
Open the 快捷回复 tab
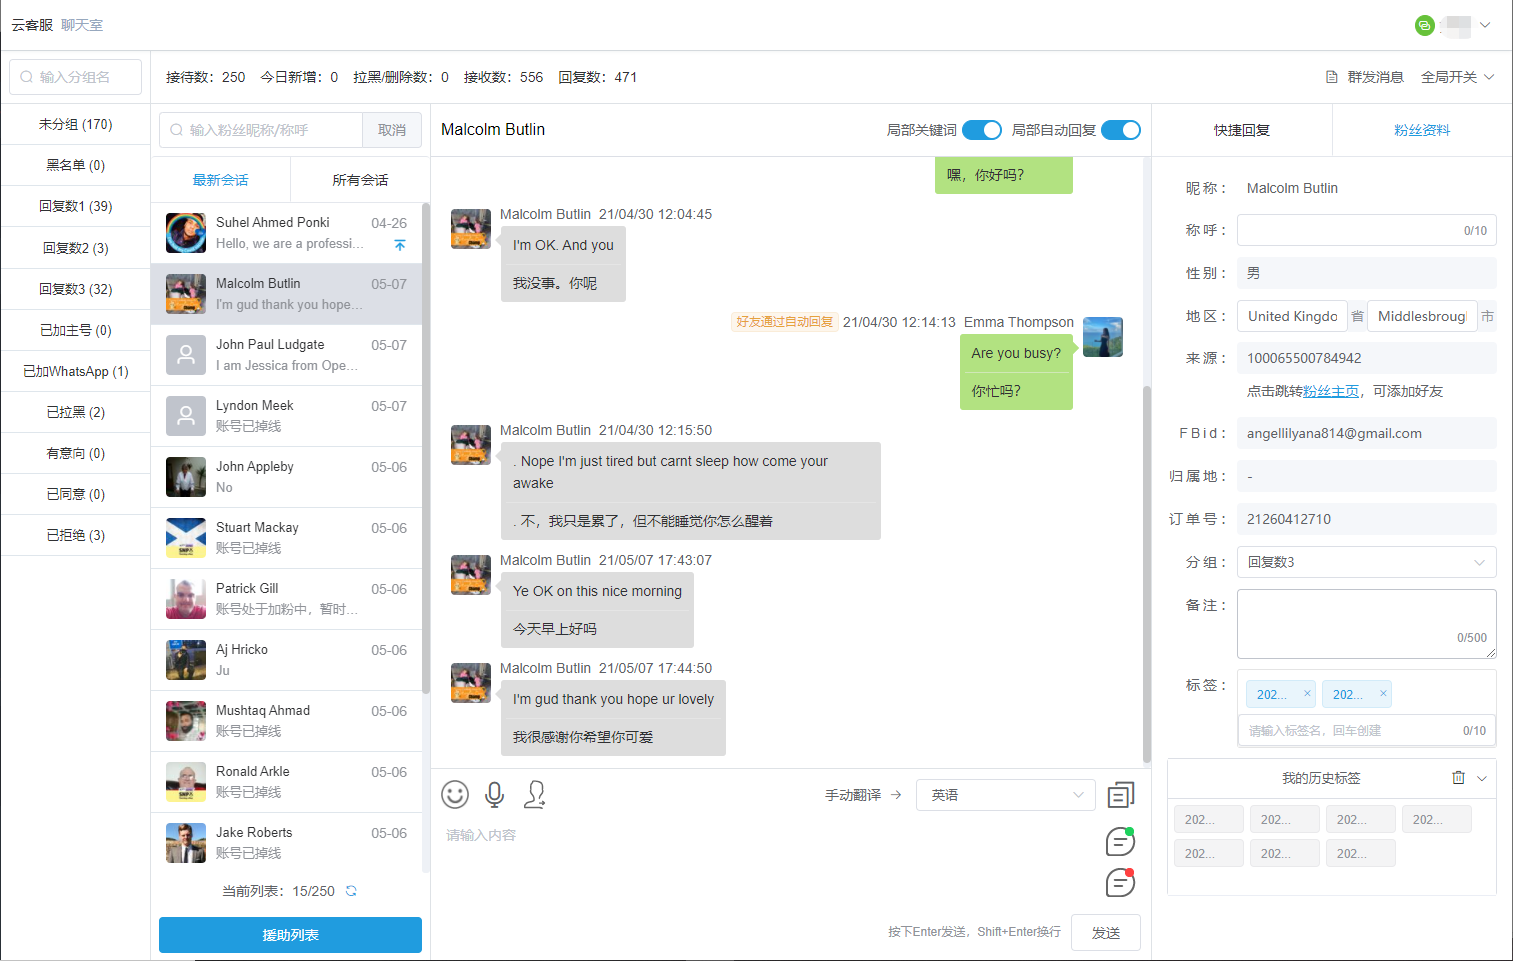(x=1242, y=130)
